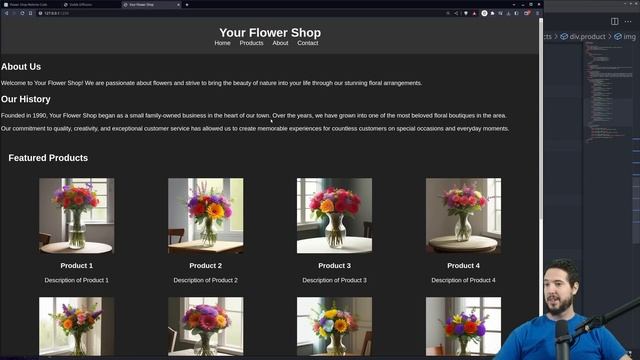Viewport: 640px width, 360px height.
Task: Open a new browser tab with the plus button
Action: pos(187,4)
